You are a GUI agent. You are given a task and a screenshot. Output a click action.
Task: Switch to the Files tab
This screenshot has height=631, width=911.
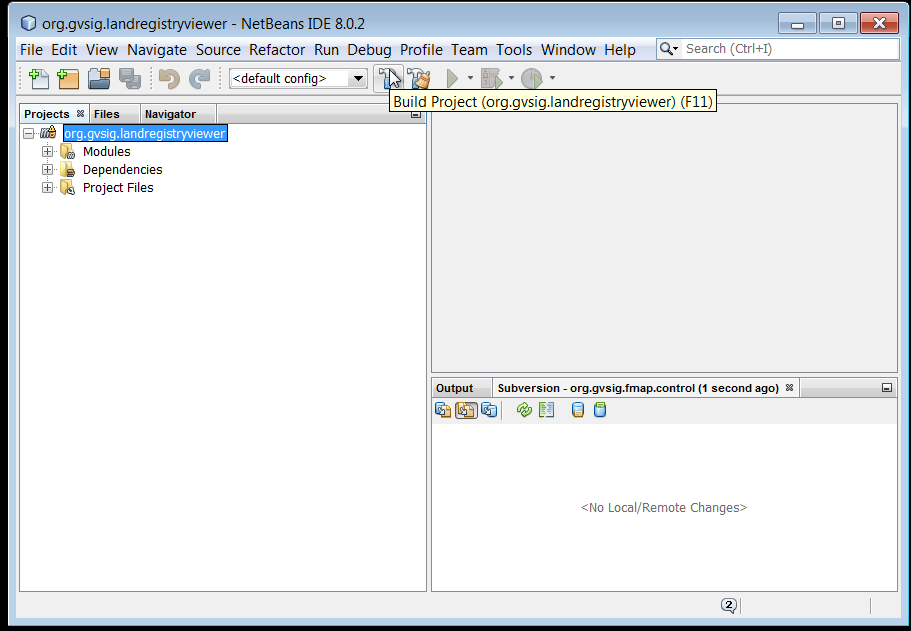[x=107, y=114]
